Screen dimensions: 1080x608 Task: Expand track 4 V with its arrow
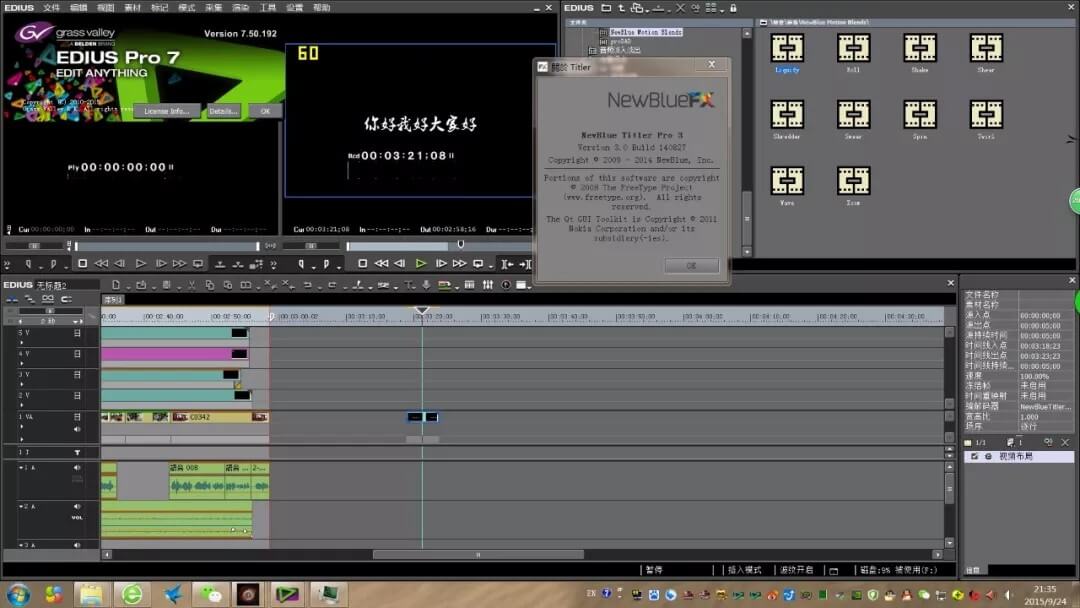21,364
